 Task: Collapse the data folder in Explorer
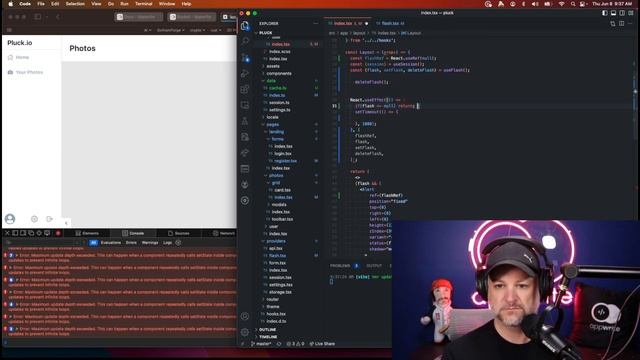271,81
